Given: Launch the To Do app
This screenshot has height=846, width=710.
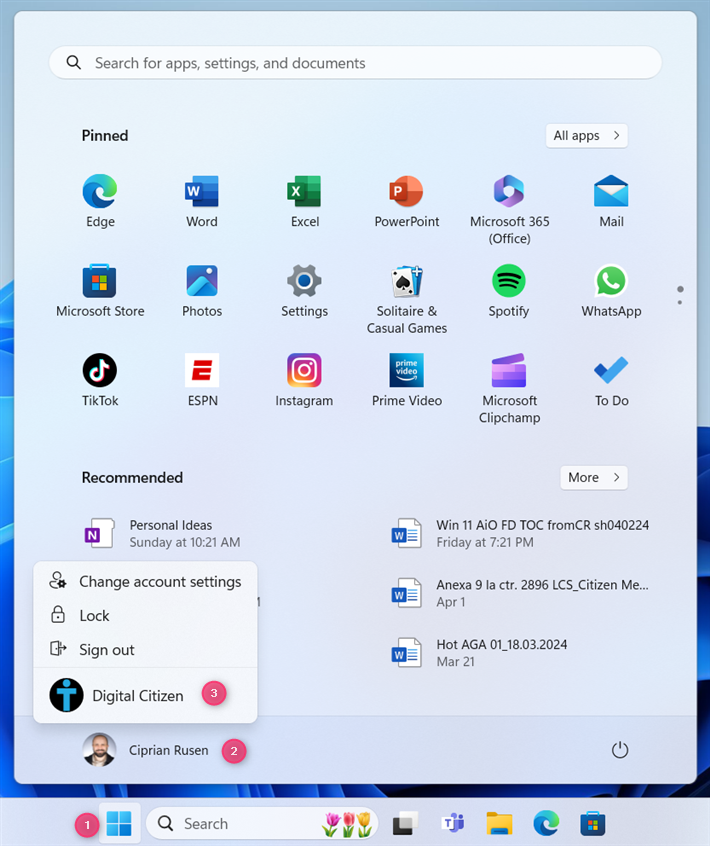Looking at the screenshot, I should point(611,380).
